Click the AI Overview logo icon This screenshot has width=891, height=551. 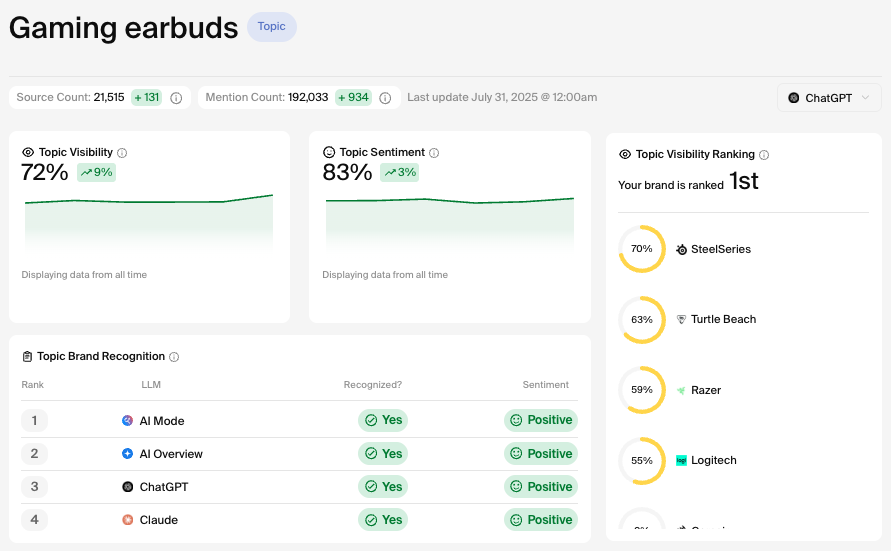127,453
